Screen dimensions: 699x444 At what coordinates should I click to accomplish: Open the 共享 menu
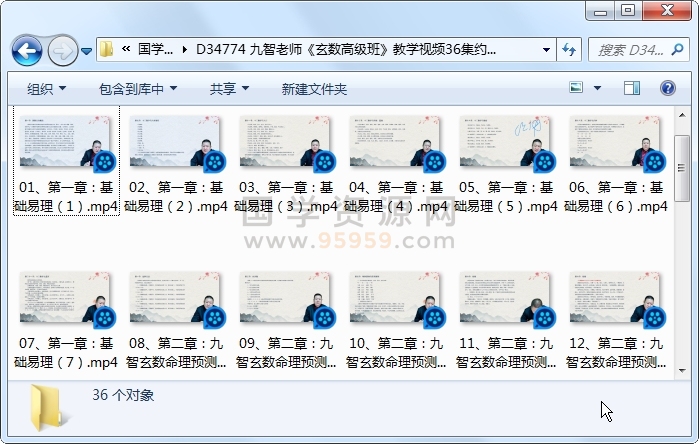pos(229,89)
